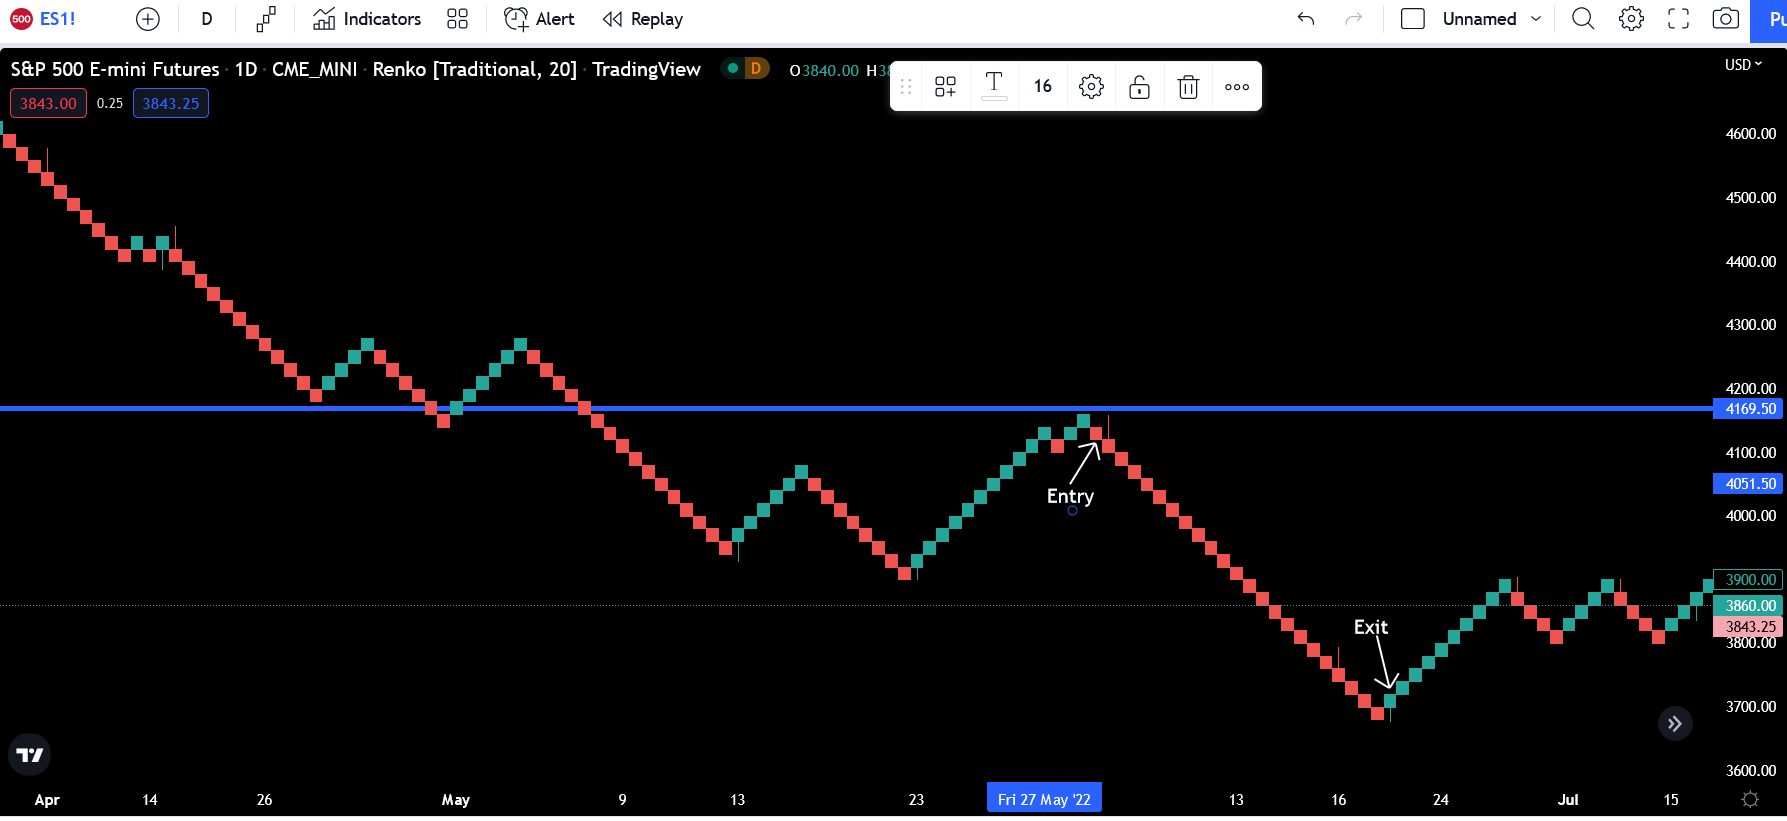Delete the selected drawing with trash icon

(x=1188, y=87)
